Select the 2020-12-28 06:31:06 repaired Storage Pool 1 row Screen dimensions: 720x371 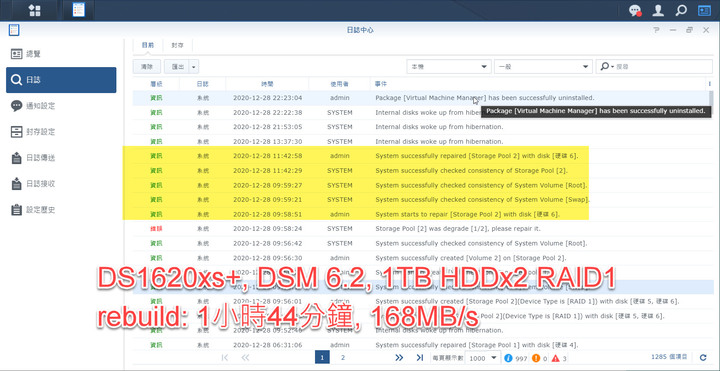coord(420,345)
